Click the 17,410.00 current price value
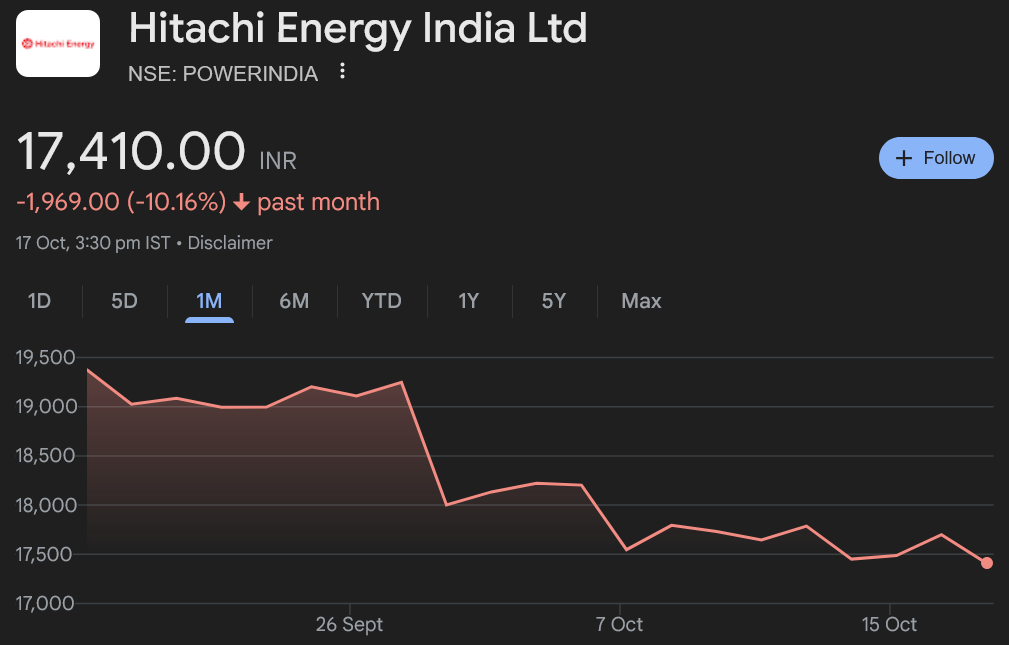 click(x=131, y=153)
